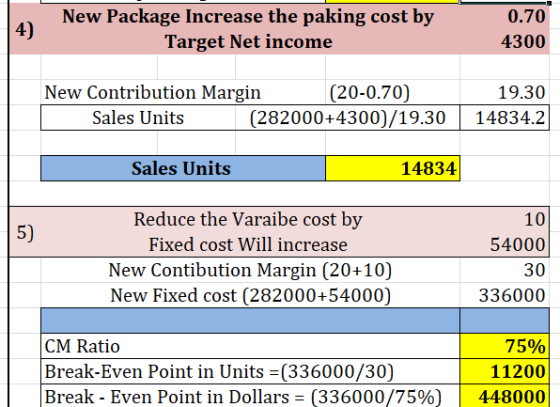Select the '(20-0.70)' formula text cell
This screenshot has height=407, width=560.
tap(392, 92)
